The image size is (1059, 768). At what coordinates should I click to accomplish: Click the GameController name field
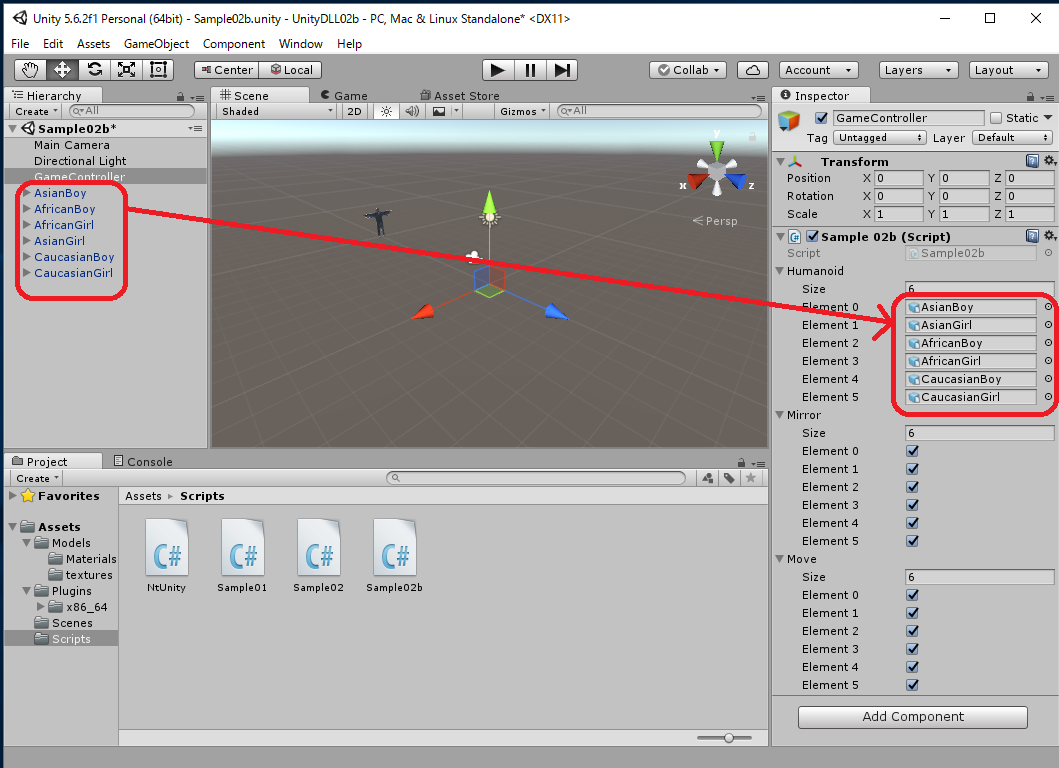pos(908,118)
